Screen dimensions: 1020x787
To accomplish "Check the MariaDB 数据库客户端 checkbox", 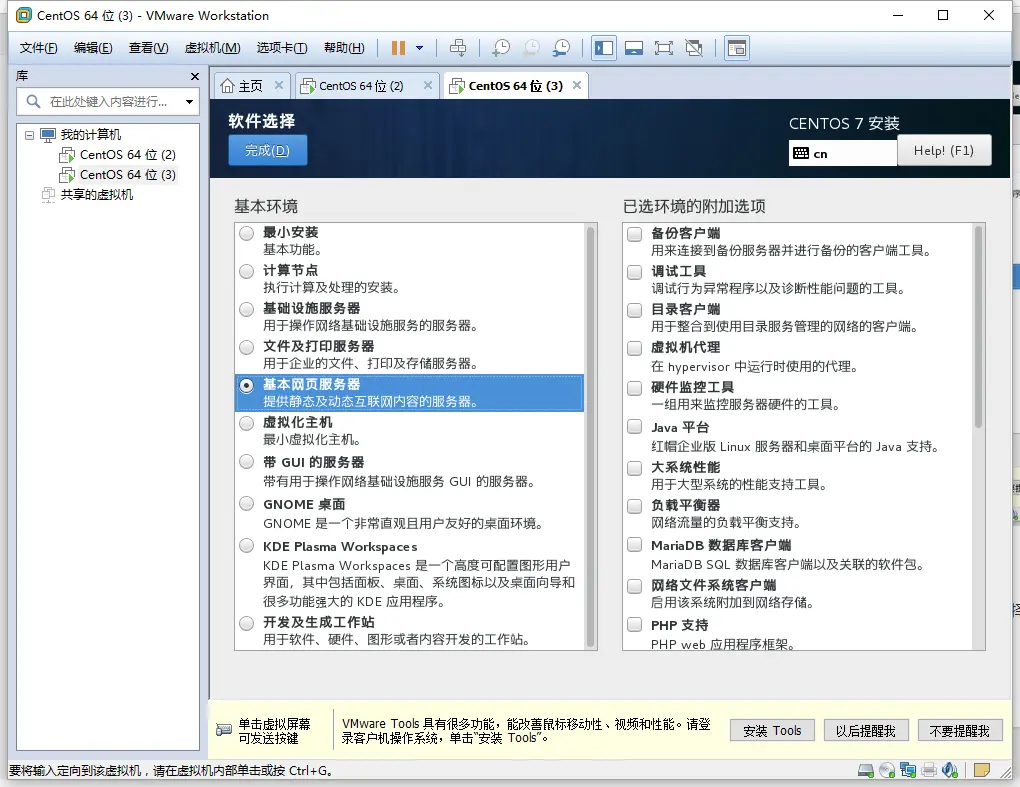I will [634, 544].
